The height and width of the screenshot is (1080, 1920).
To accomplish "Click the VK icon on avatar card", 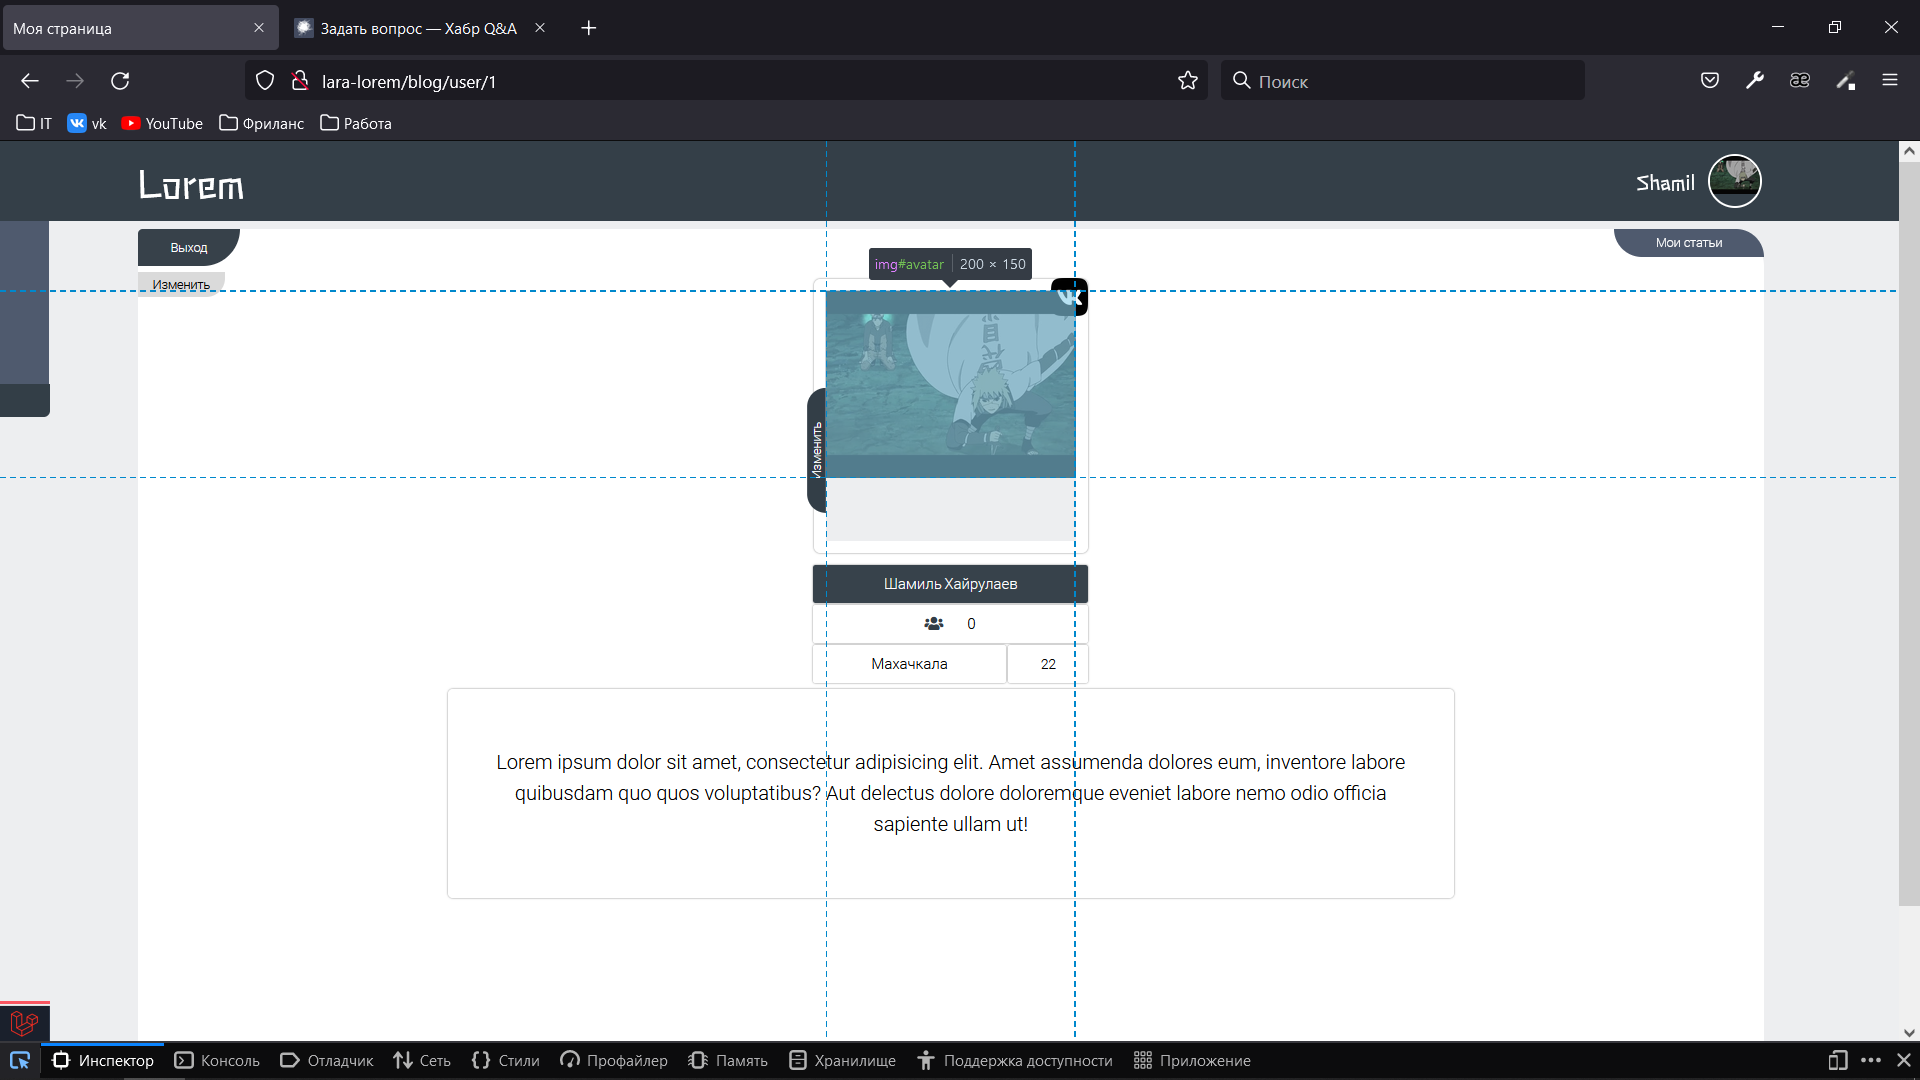I will [x=1070, y=296].
